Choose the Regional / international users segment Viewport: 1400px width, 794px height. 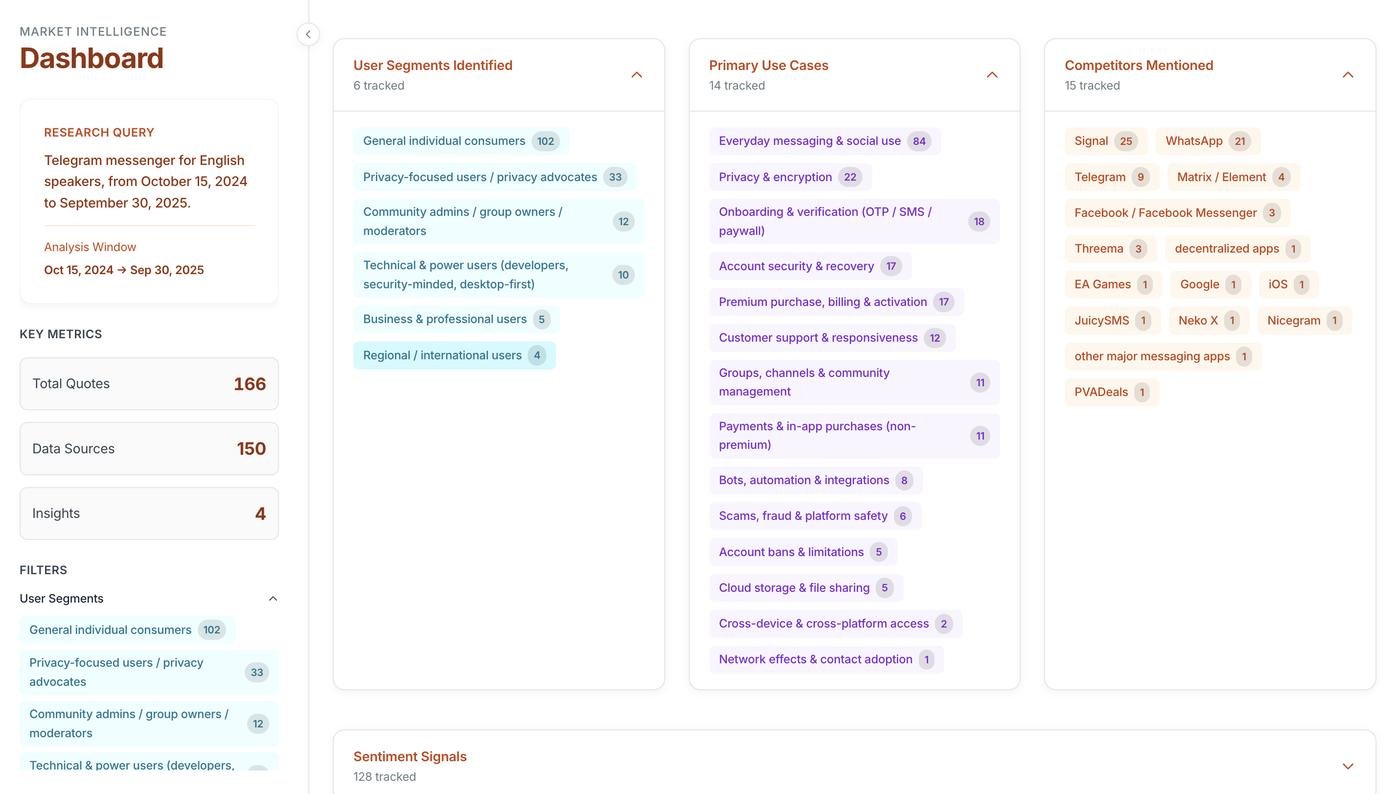453,355
